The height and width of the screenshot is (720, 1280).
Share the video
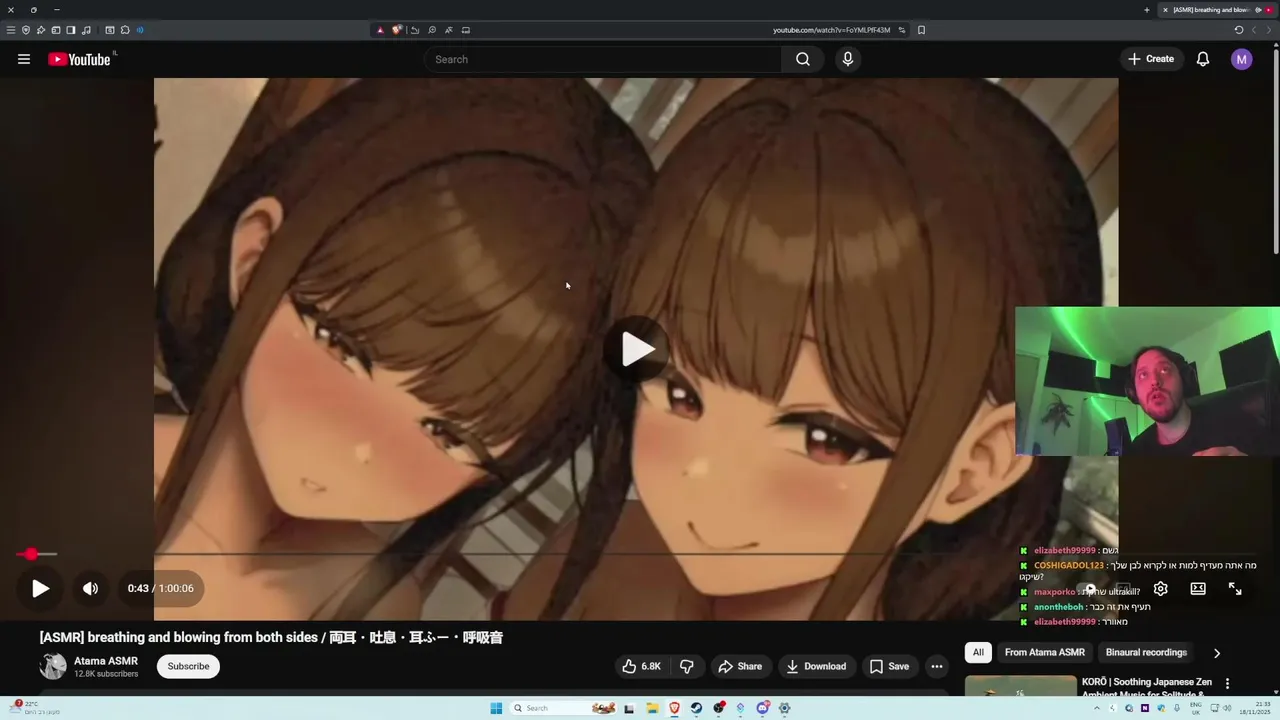coord(740,666)
